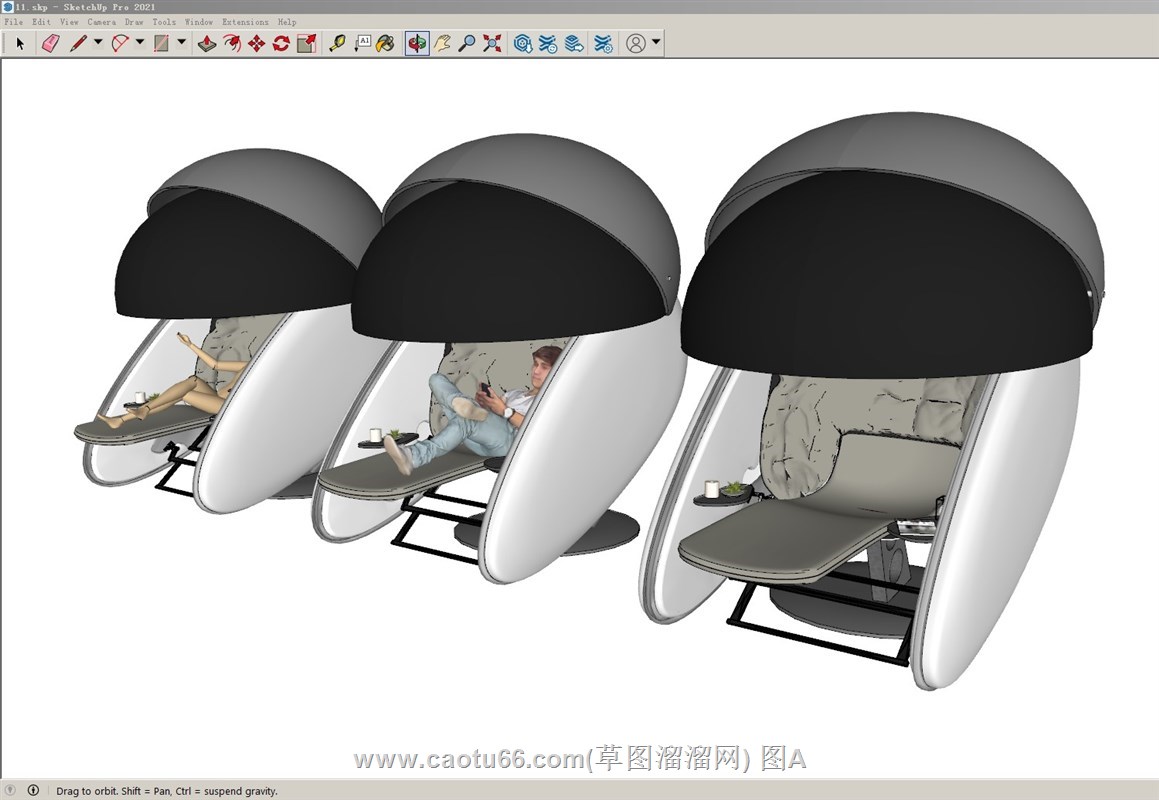Activate the Push/Pull tool
This screenshot has height=800, width=1159.
(207, 43)
